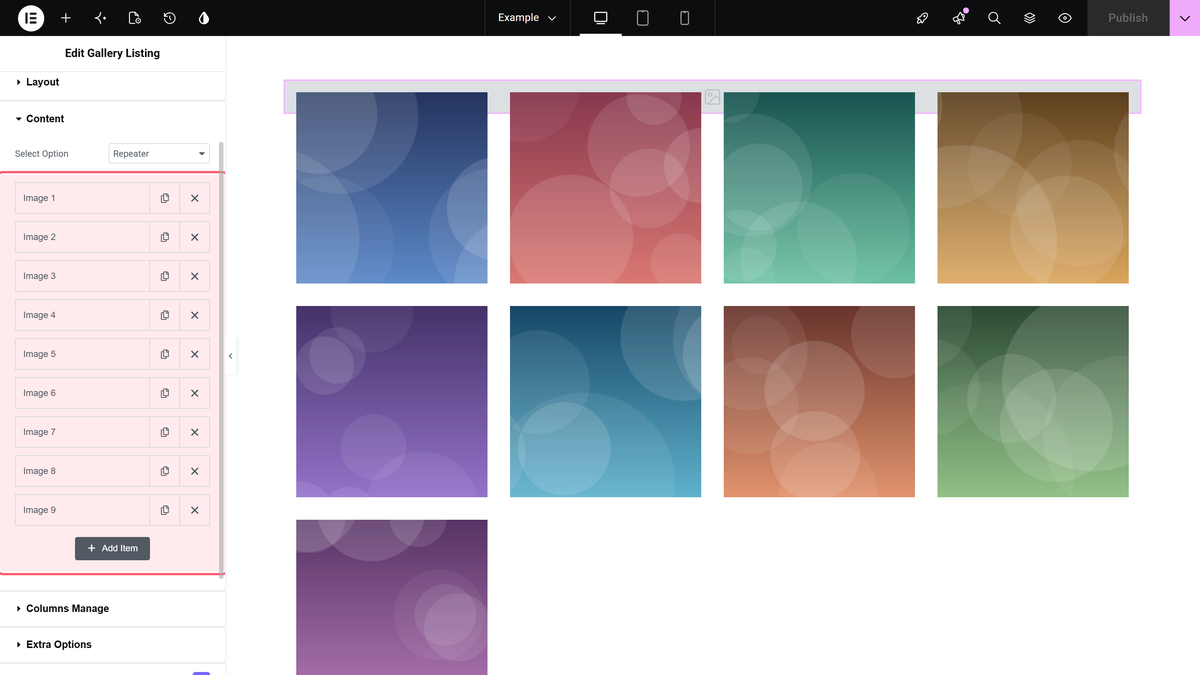This screenshot has width=1200, height=675.
Task: Add a new element with plus icon
Action: 66,18
